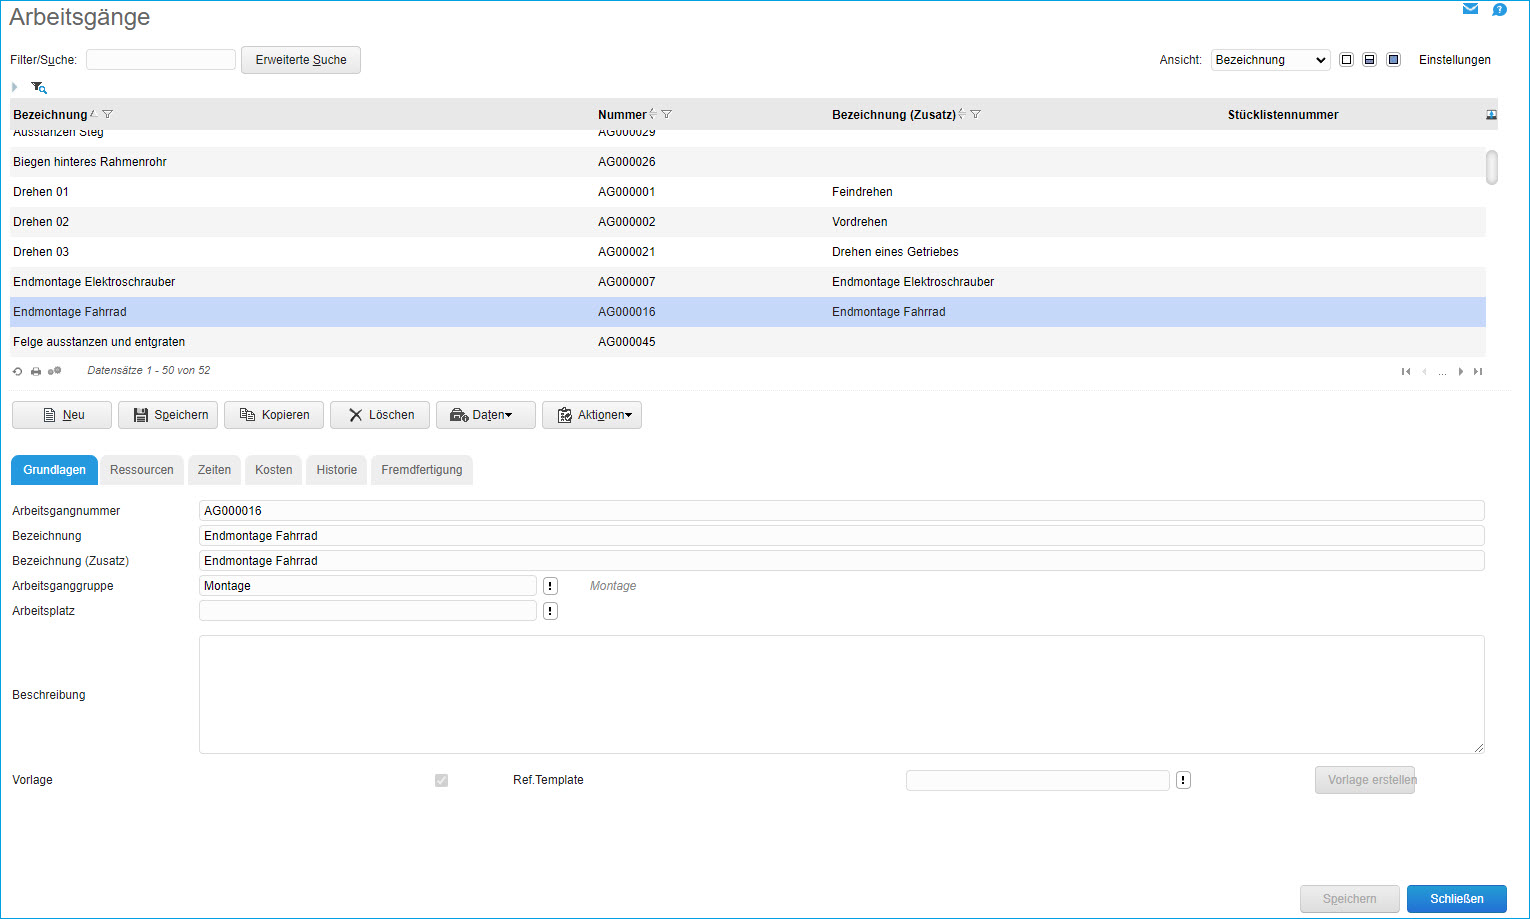The width and height of the screenshot is (1530, 919).
Task: Switch to split view layout toggle
Action: (x=1369, y=60)
